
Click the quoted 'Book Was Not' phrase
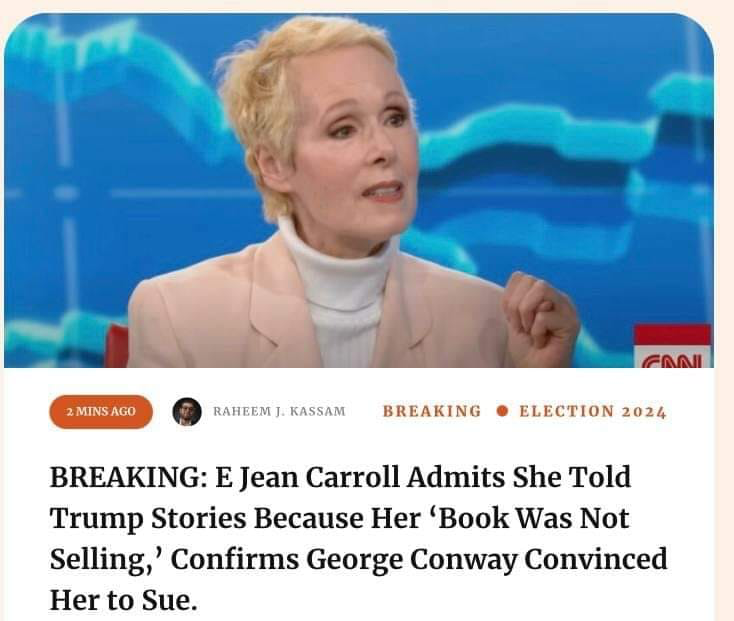(529, 518)
